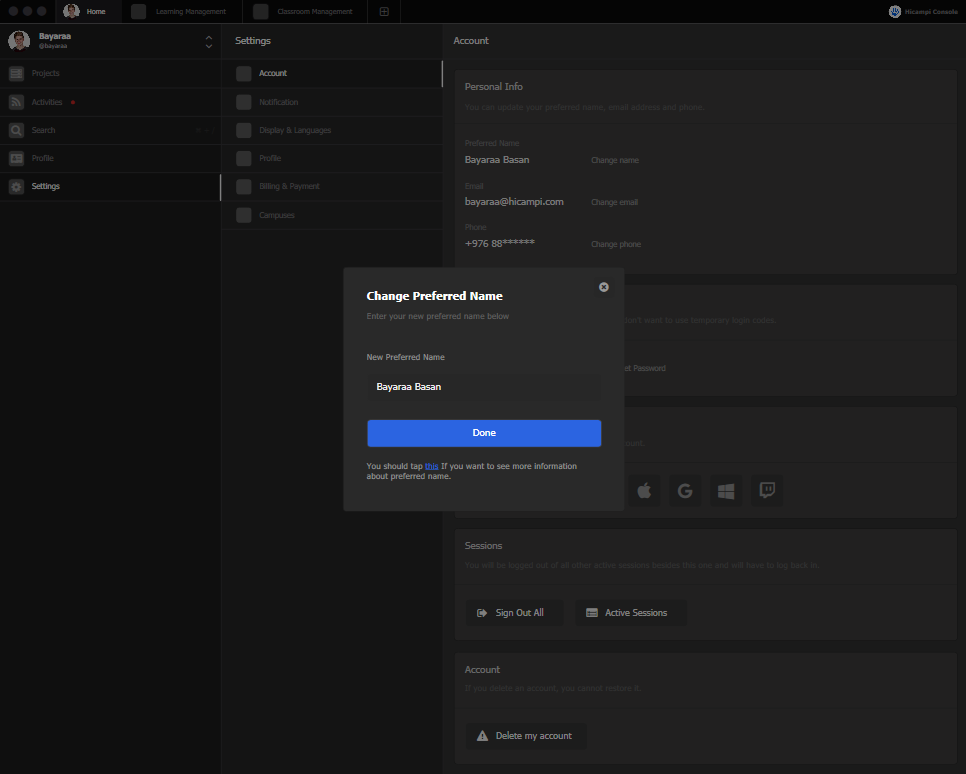This screenshot has height=774, width=966.
Task: Click Sign Out All sessions
Action: 515,612
